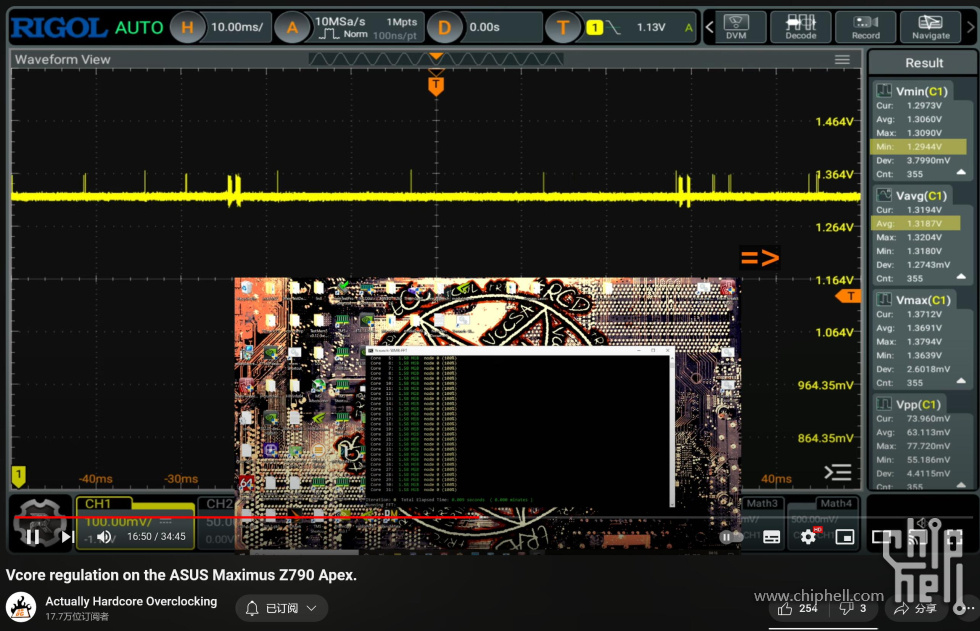Screen dimensions: 980x631
Task: Click the Vmax Cur: 1.3712V value
Action: click(x=924, y=314)
